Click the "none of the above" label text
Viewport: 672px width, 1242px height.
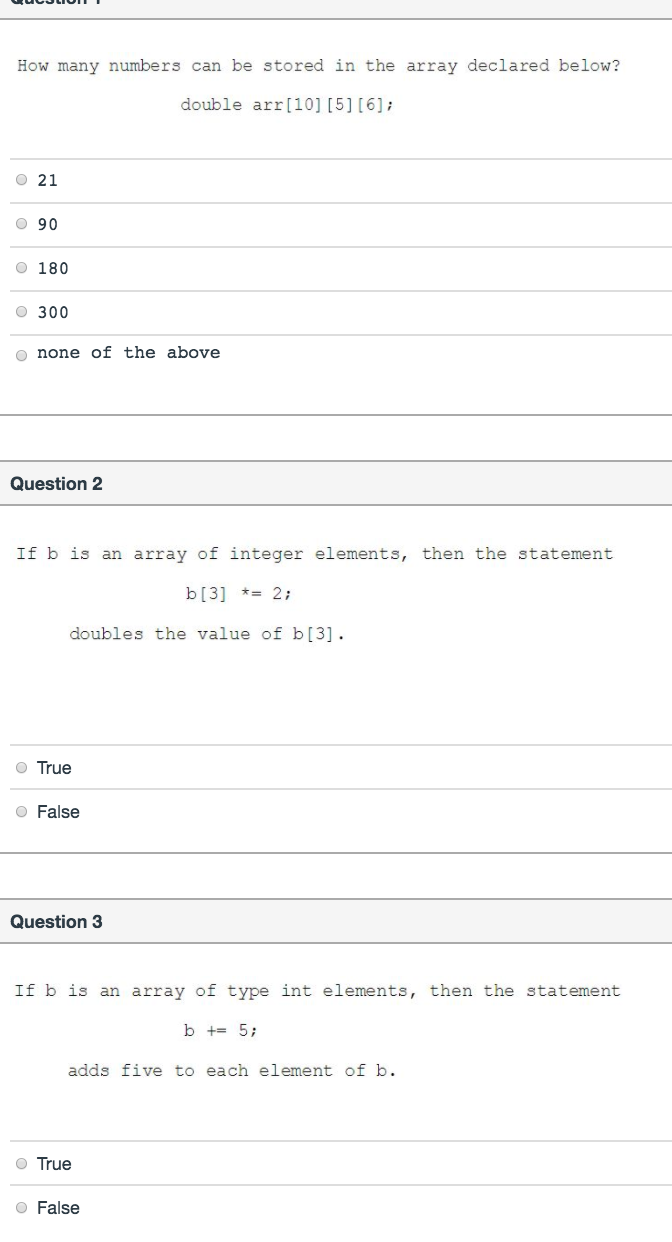(128, 353)
